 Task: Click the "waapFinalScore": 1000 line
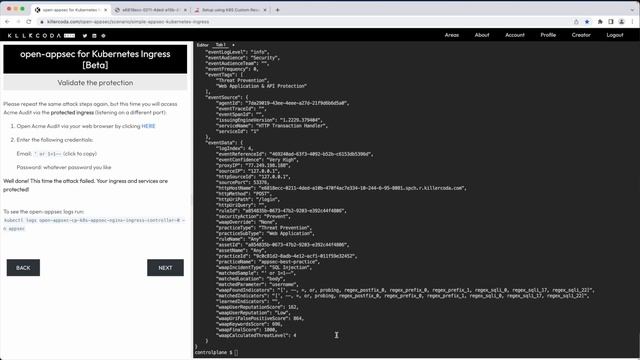coord(247,329)
